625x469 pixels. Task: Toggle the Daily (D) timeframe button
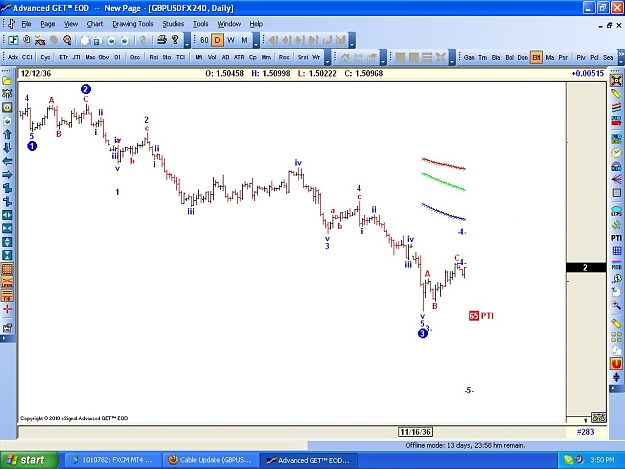pyautogui.click(x=217, y=40)
